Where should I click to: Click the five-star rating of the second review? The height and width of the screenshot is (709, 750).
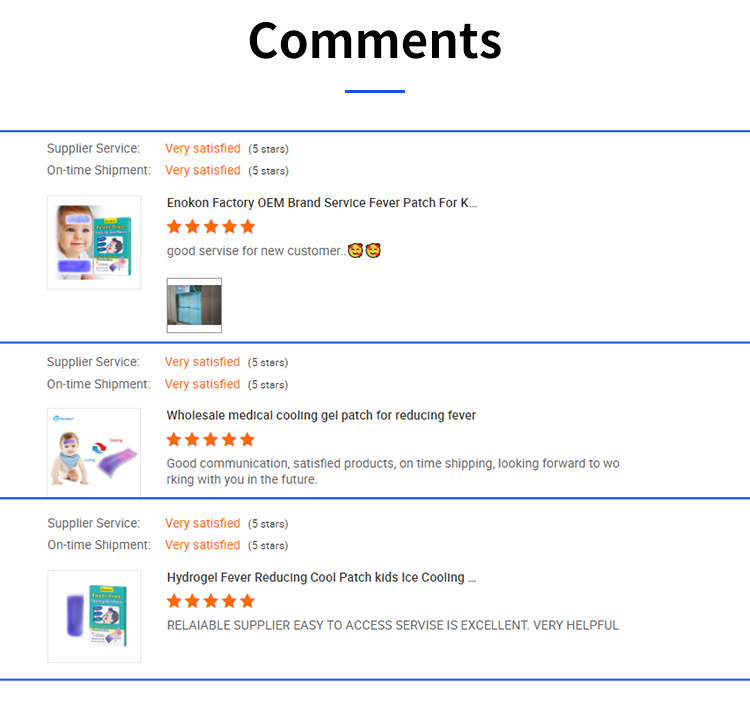[x=211, y=440]
